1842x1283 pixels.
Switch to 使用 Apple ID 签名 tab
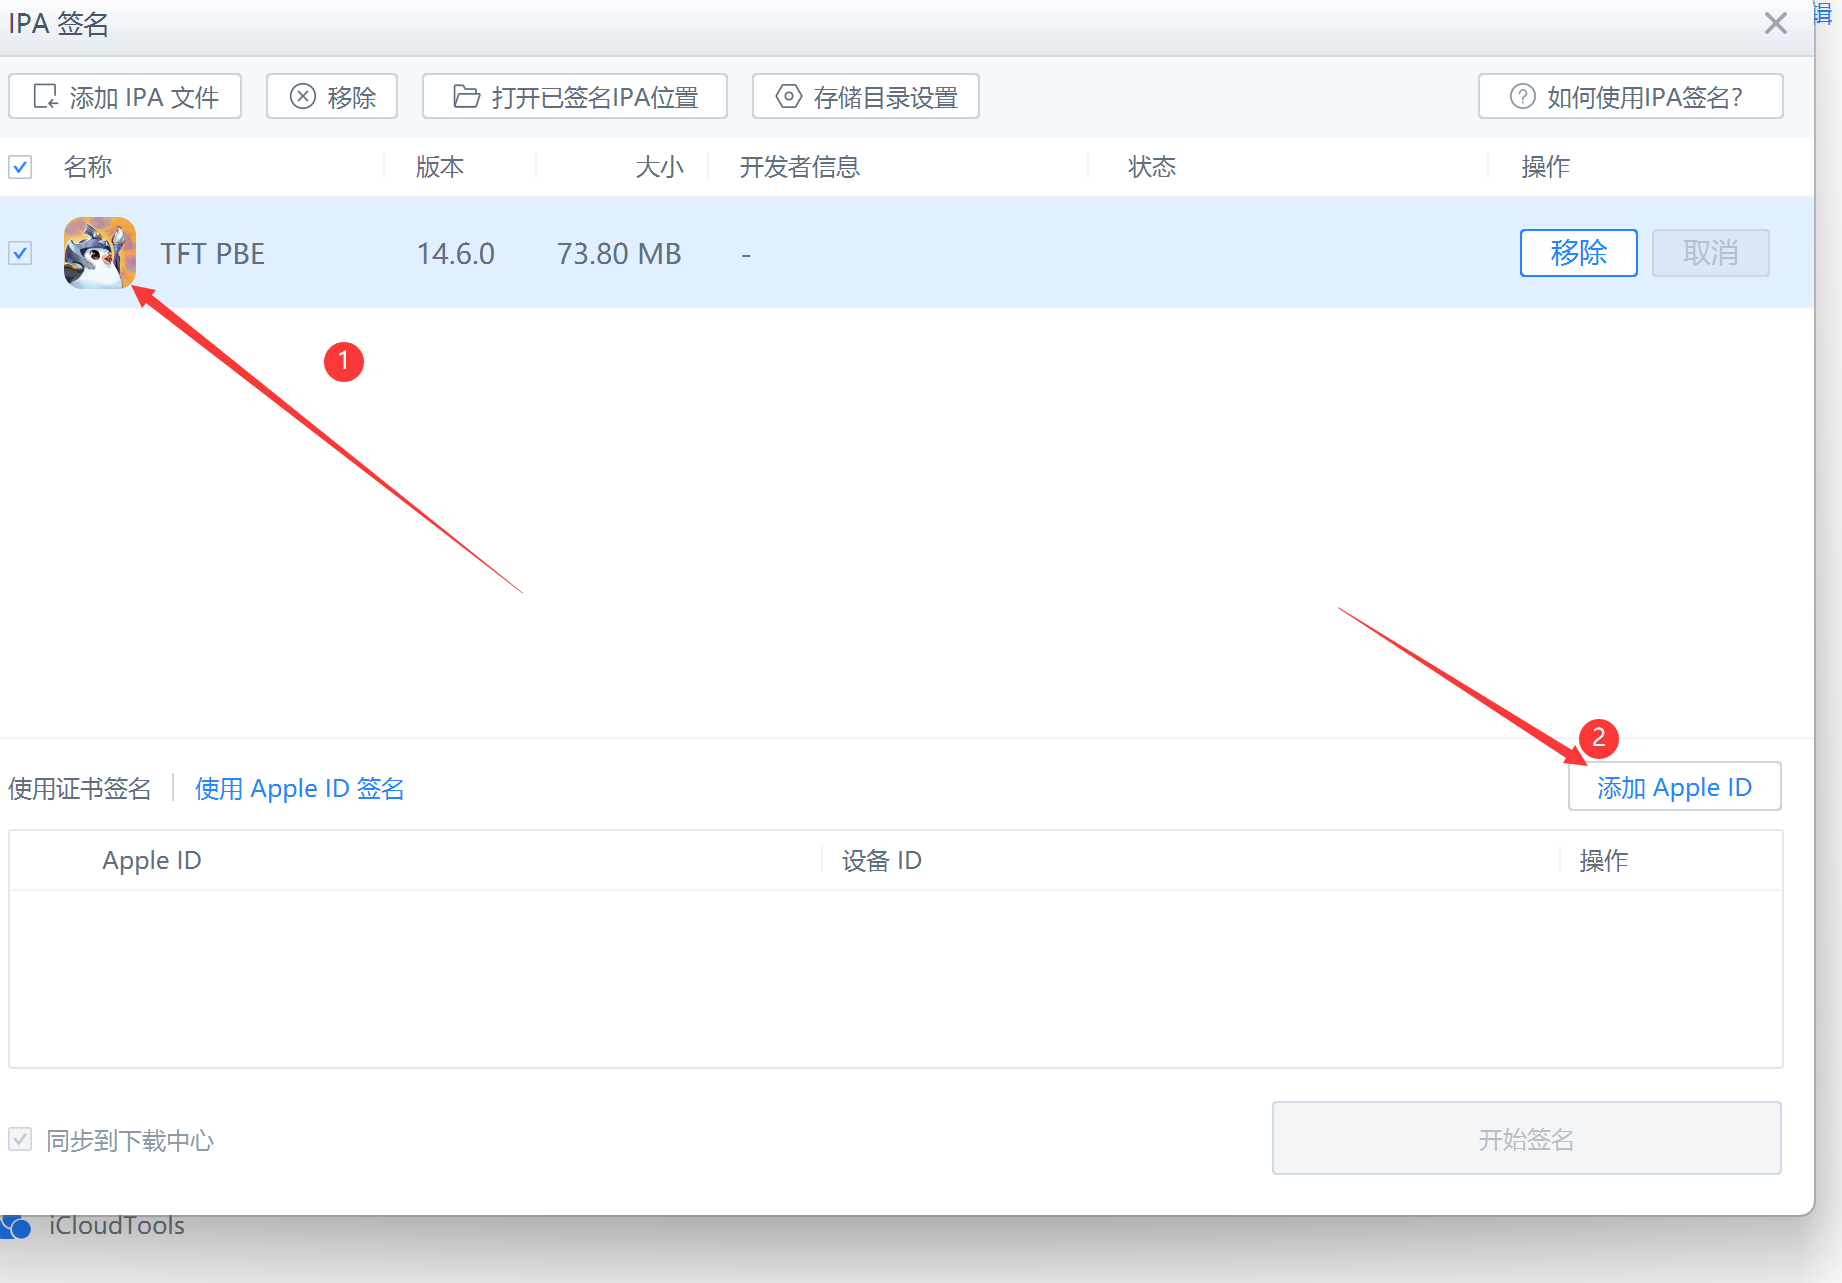coord(299,789)
